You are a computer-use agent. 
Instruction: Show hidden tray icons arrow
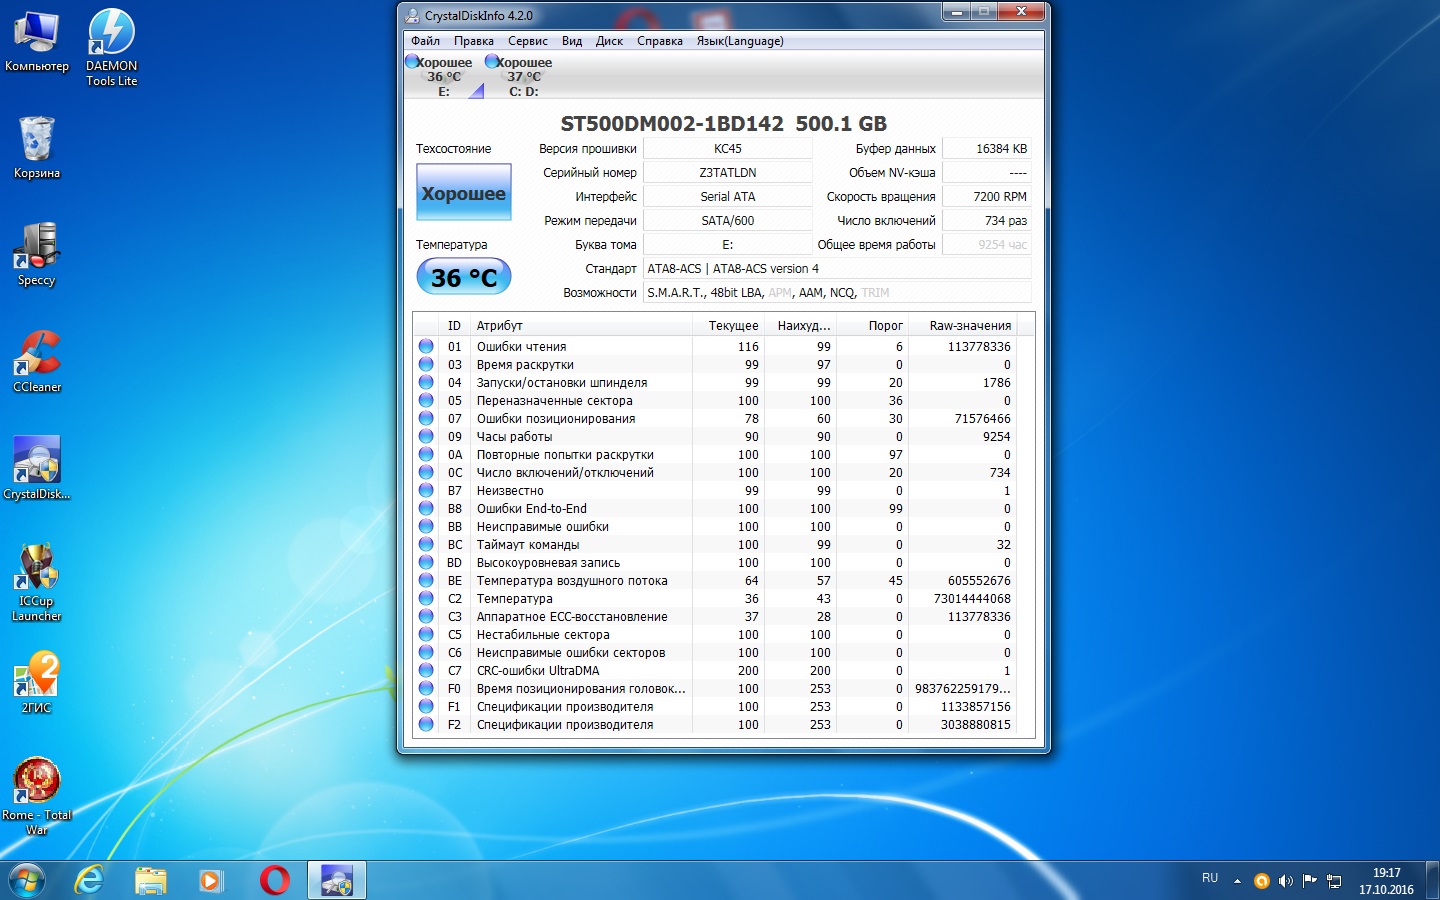(1237, 881)
